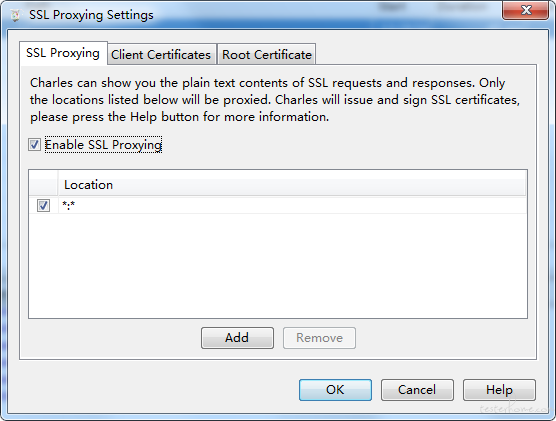This screenshot has height=421, width=556.
Task: Cancel the SSL proxying changes
Action: 417,390
